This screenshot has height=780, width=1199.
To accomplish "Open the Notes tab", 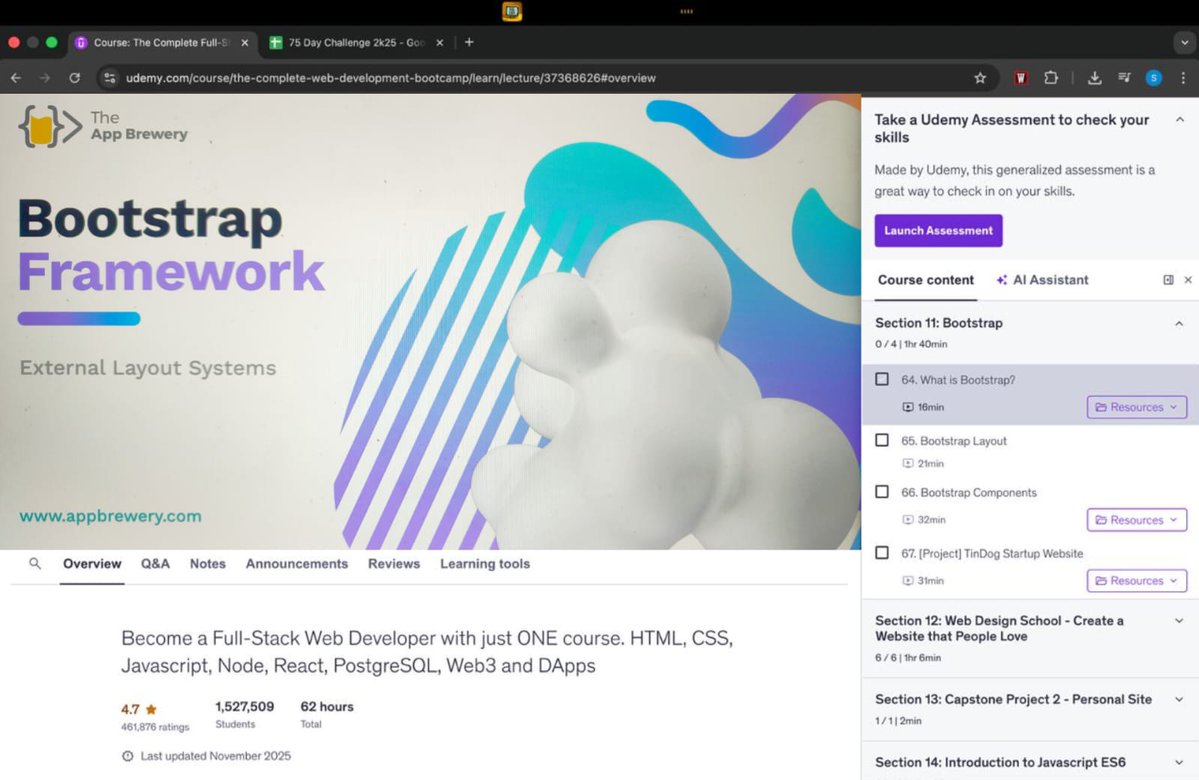I will (x=208, y=564).
